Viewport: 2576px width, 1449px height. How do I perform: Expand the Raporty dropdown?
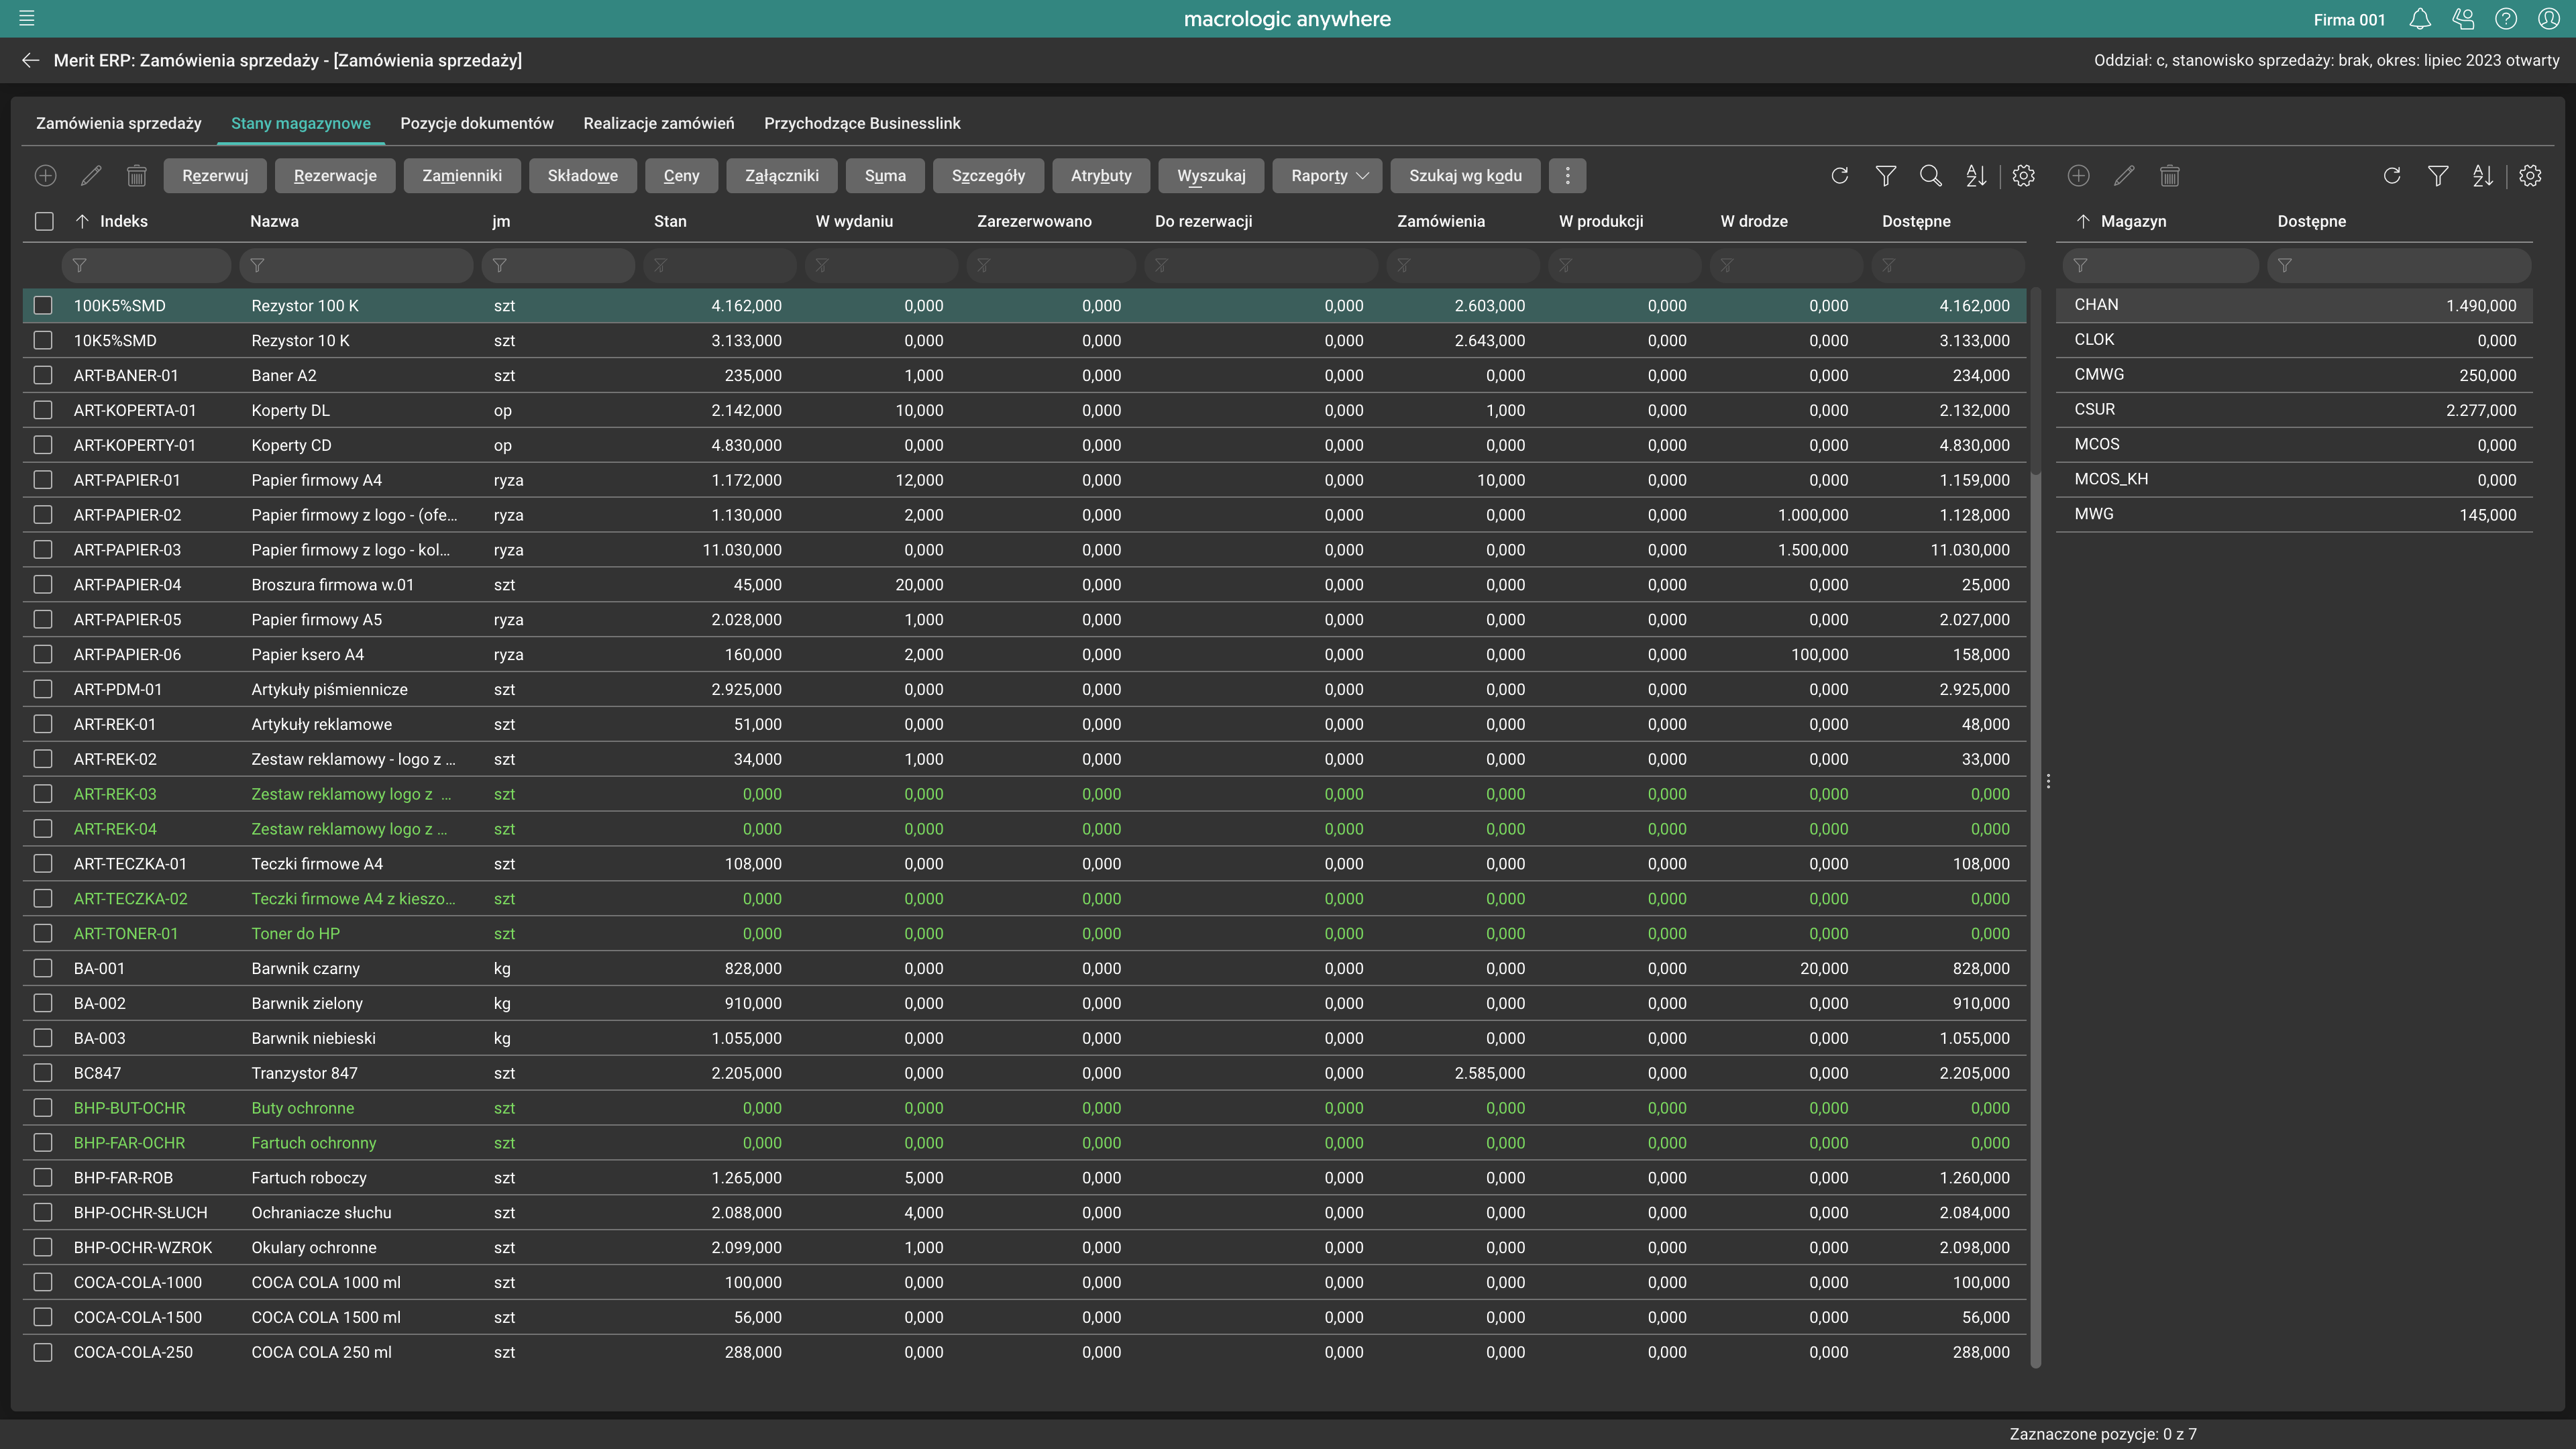(x=1327, y=176)
